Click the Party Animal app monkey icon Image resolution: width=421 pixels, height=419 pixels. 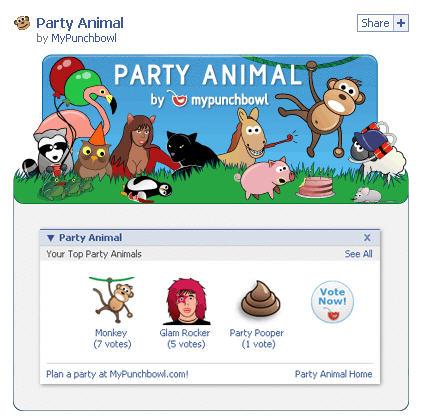pos(22,23)
